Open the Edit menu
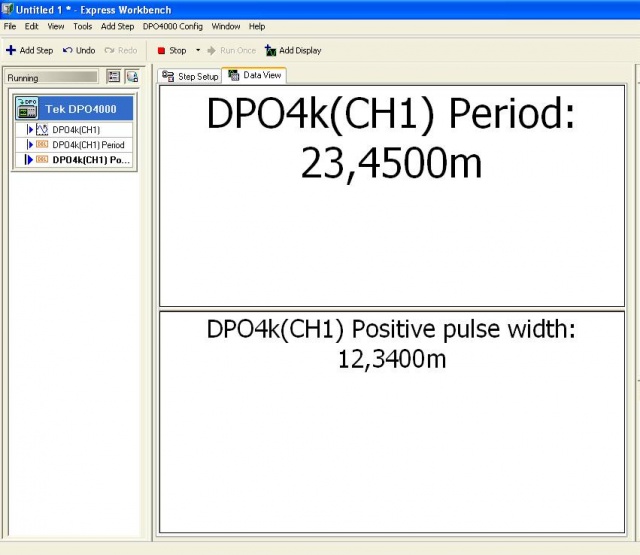The height and width of the screenshot is (555, 640). coord(31,27)
